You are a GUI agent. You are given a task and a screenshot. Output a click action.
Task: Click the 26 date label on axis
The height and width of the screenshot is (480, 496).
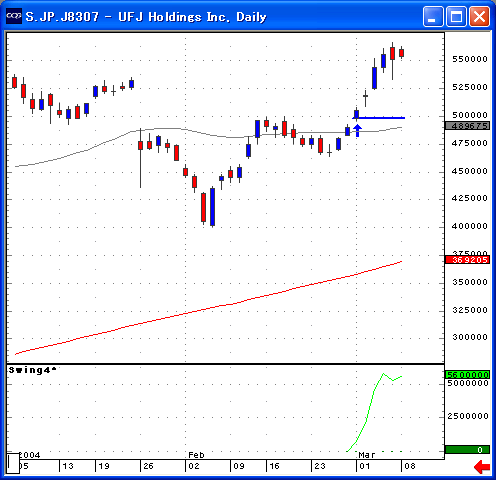tap(148, 466)
